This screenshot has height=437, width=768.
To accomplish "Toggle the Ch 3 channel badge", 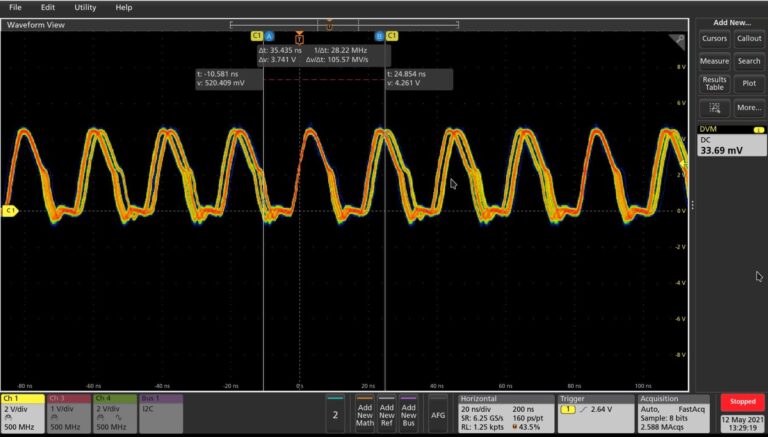I will 68,412.
